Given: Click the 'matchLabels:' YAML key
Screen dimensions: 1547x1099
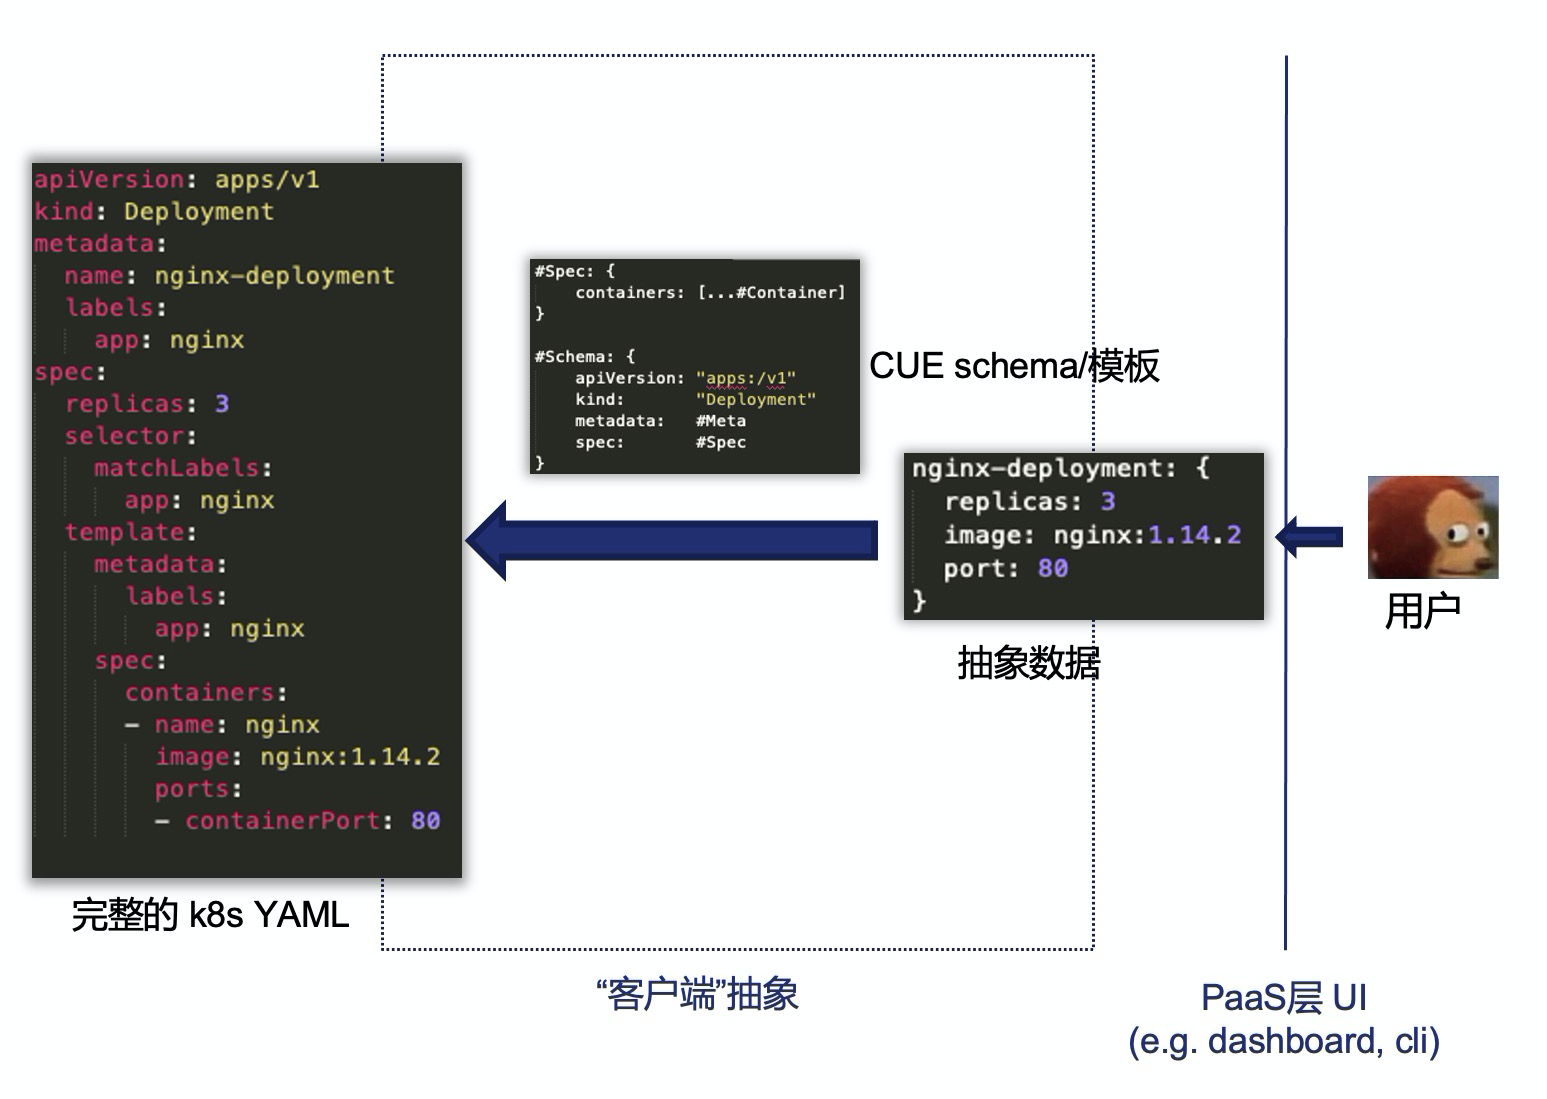Looking at the screenshot, I should pos(183,468).
